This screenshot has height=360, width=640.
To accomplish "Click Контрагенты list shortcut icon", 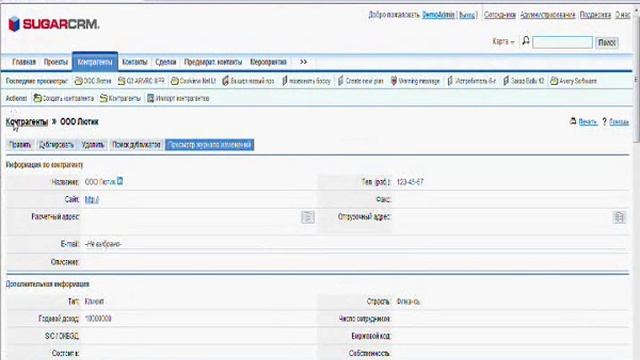I will (104, 98).
